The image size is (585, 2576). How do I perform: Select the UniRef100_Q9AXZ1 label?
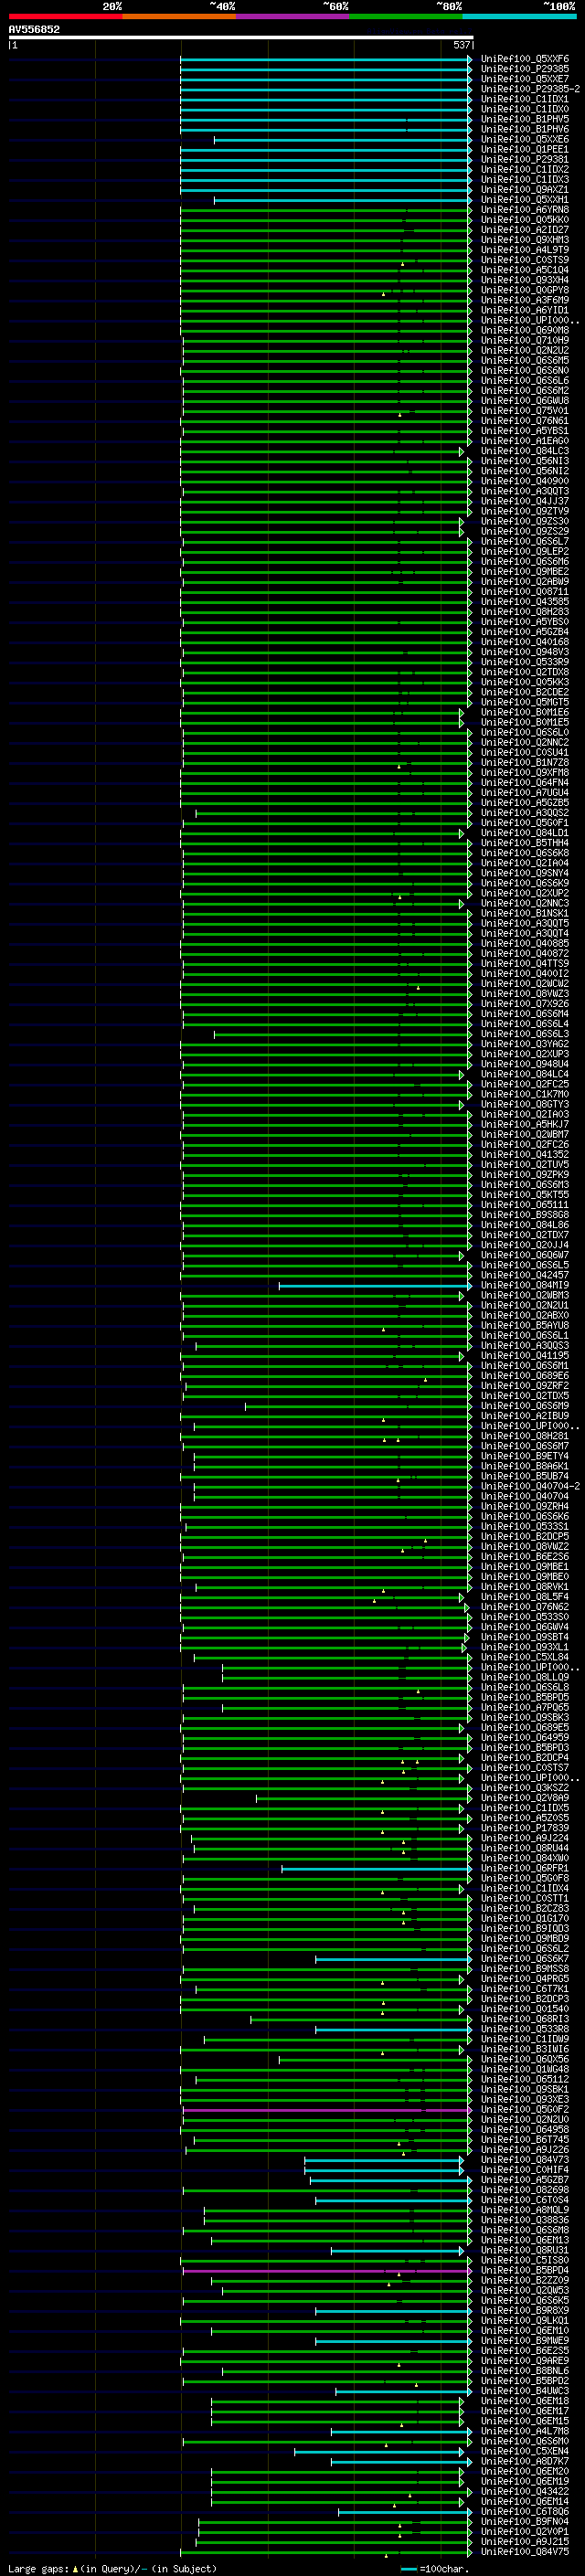(525, 190)
